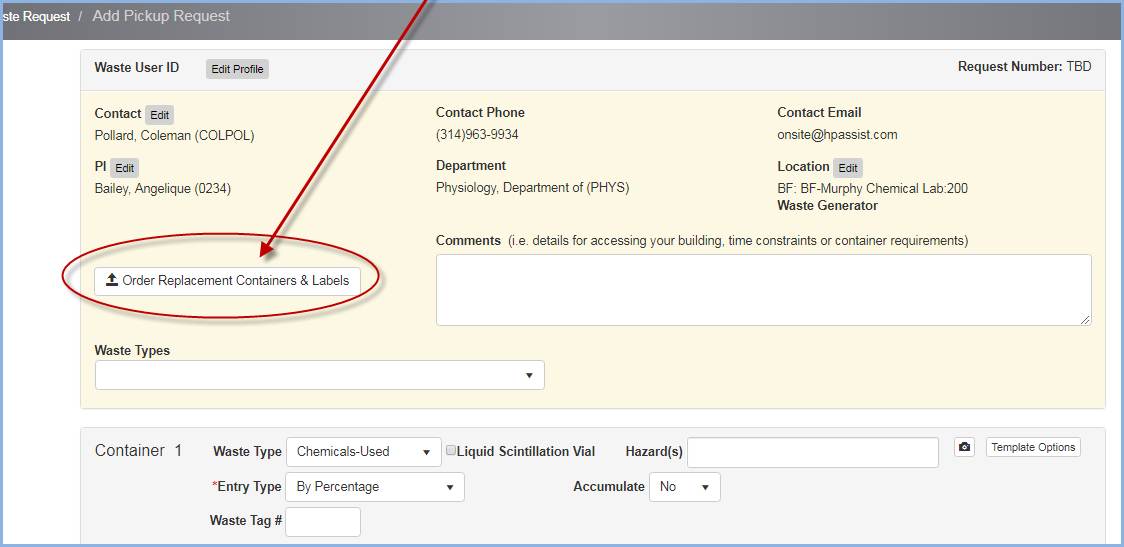This screenshot has height=547, width=1124.
Task: Open the By Percentage Entry Type dropdown
Action: [374, 487]
